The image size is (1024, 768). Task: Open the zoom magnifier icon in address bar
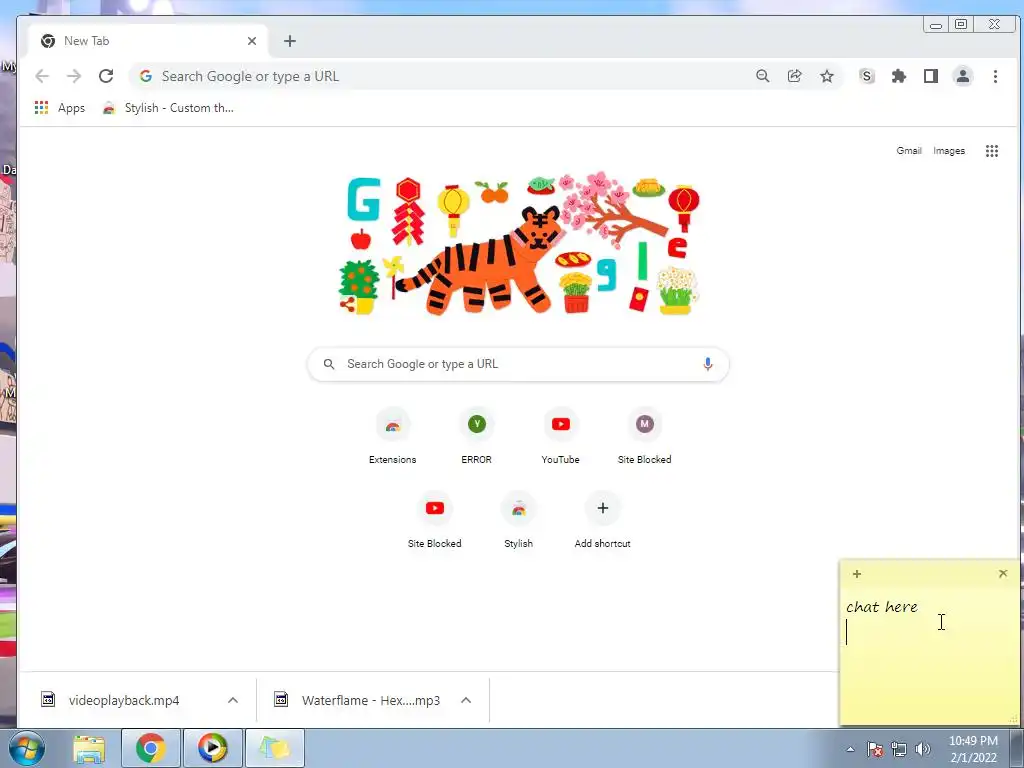click(762, 76)
